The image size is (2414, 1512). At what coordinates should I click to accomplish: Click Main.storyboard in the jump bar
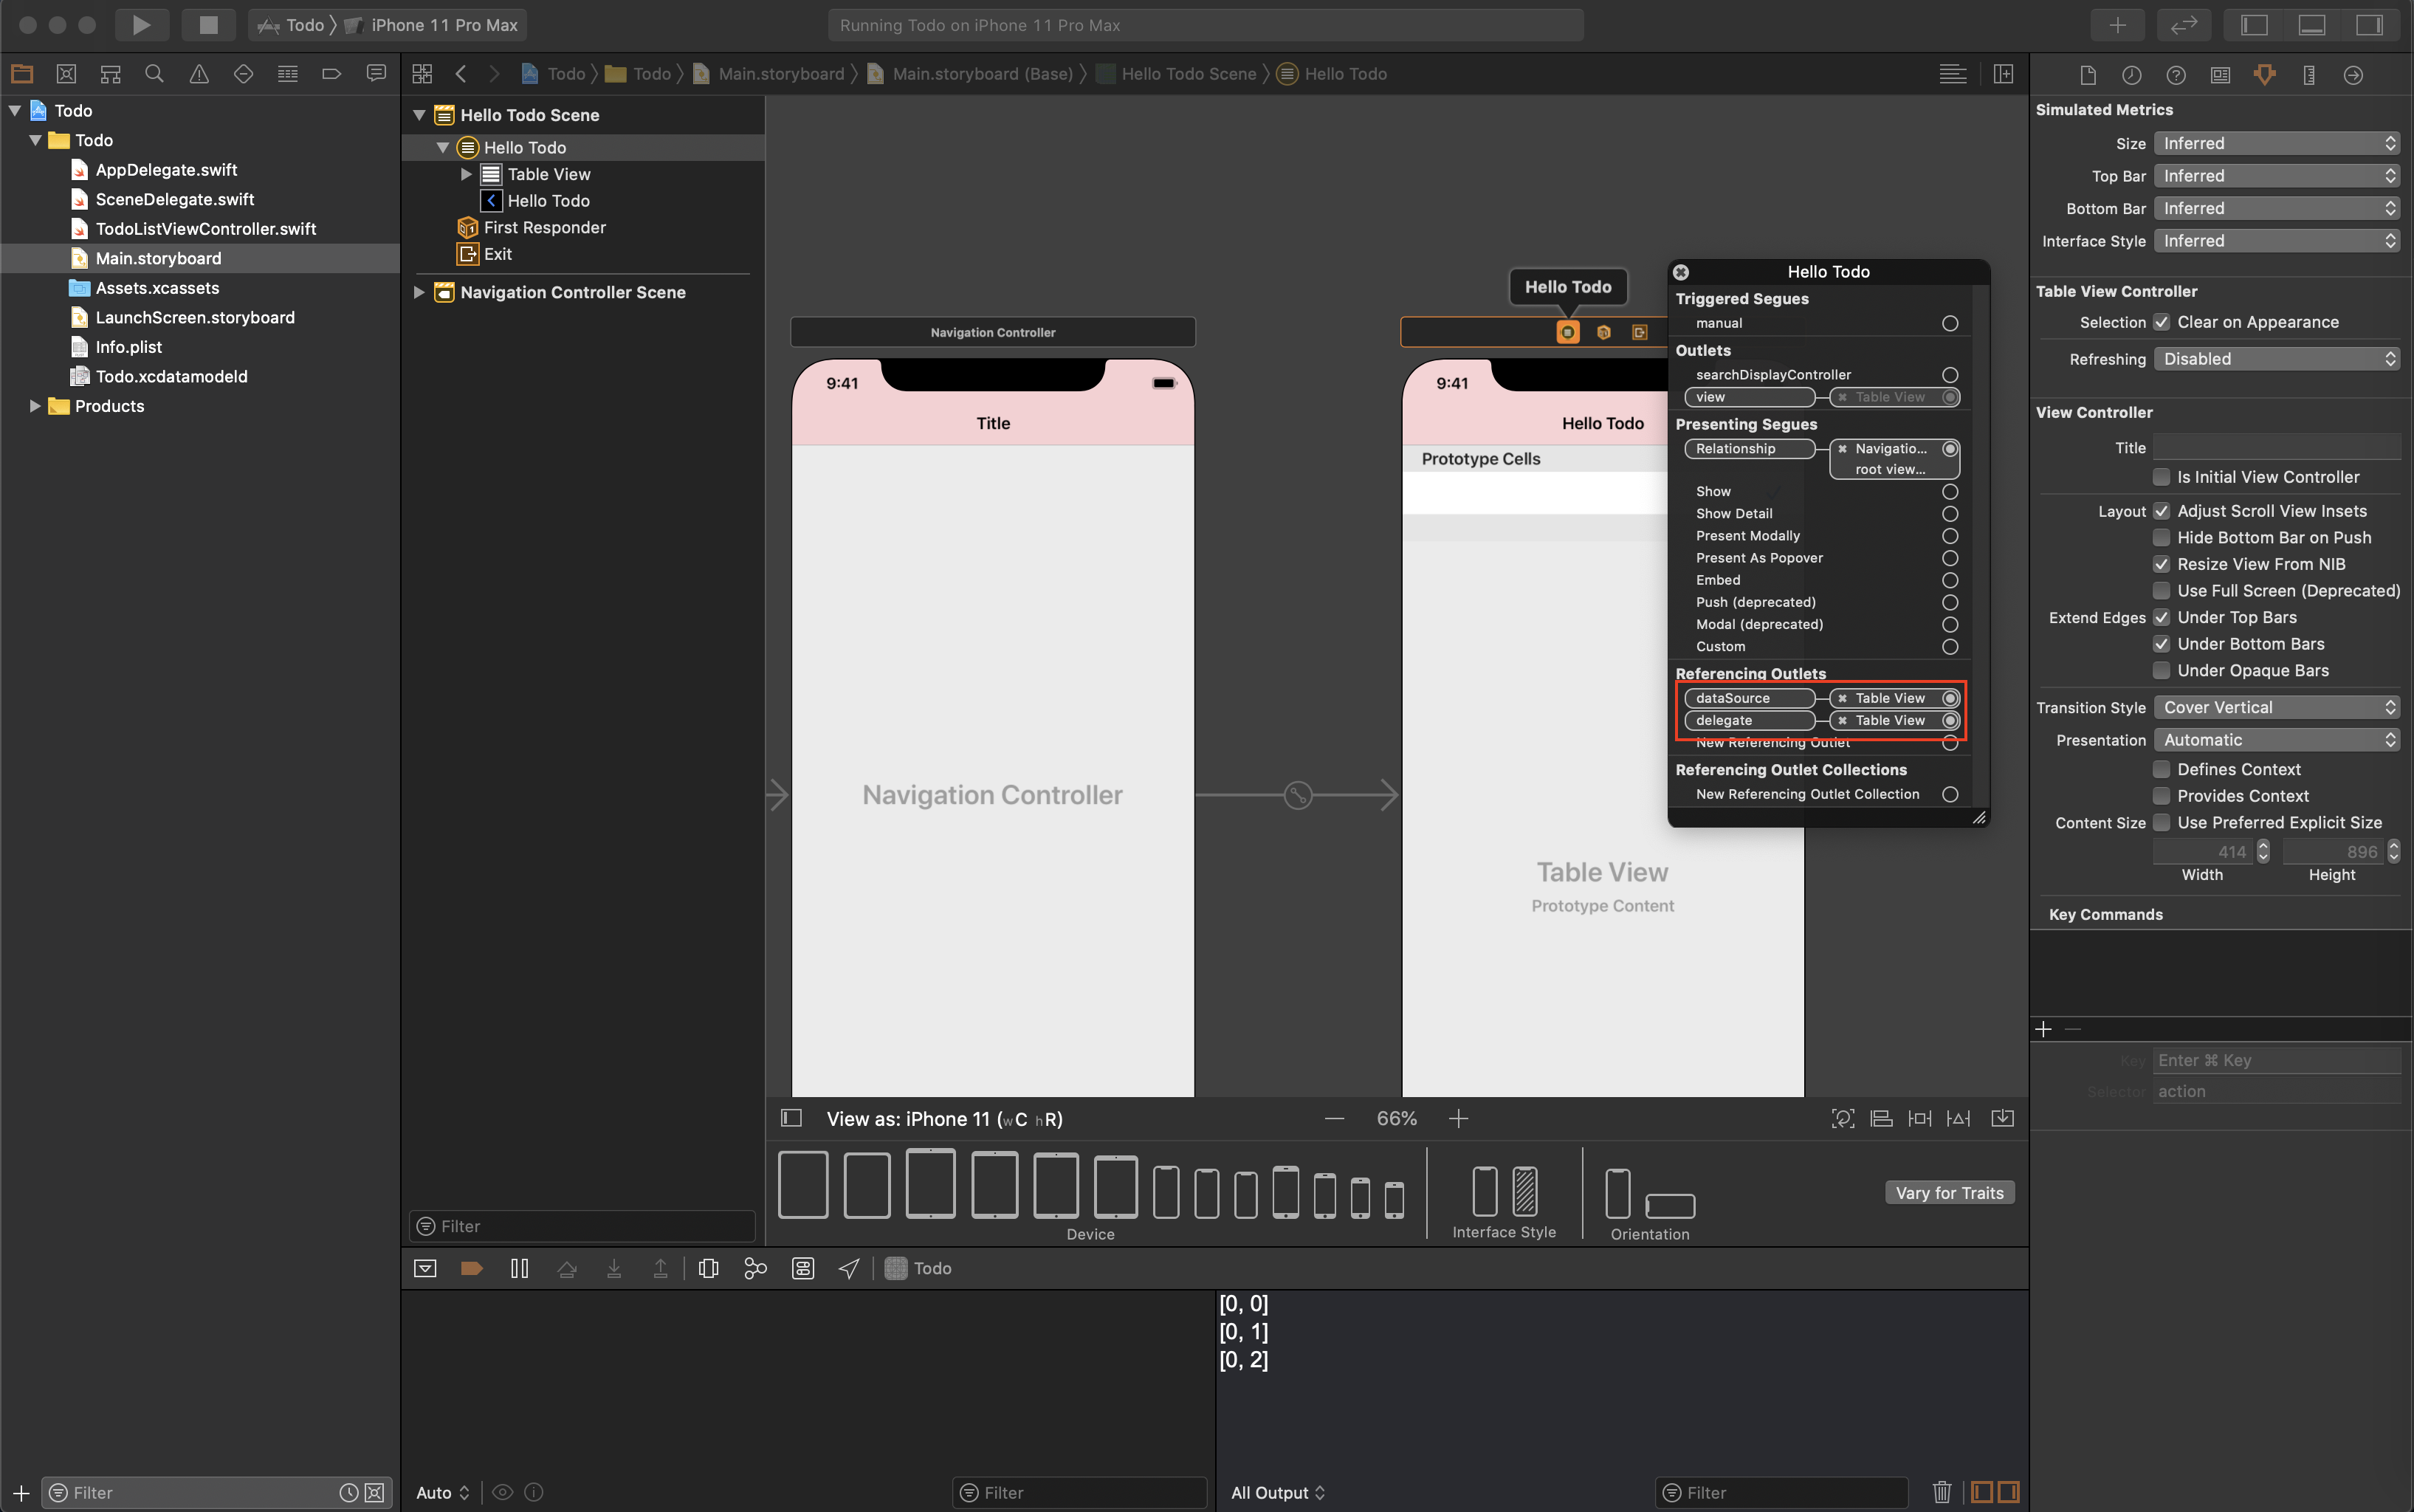click(x=780, y=74)
